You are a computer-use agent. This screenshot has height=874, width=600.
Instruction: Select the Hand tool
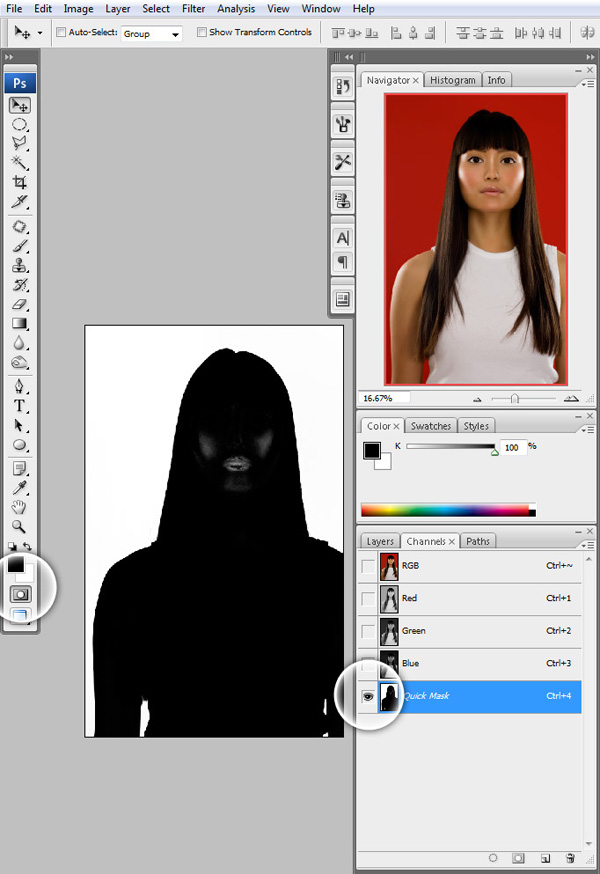tap(20, 507)
